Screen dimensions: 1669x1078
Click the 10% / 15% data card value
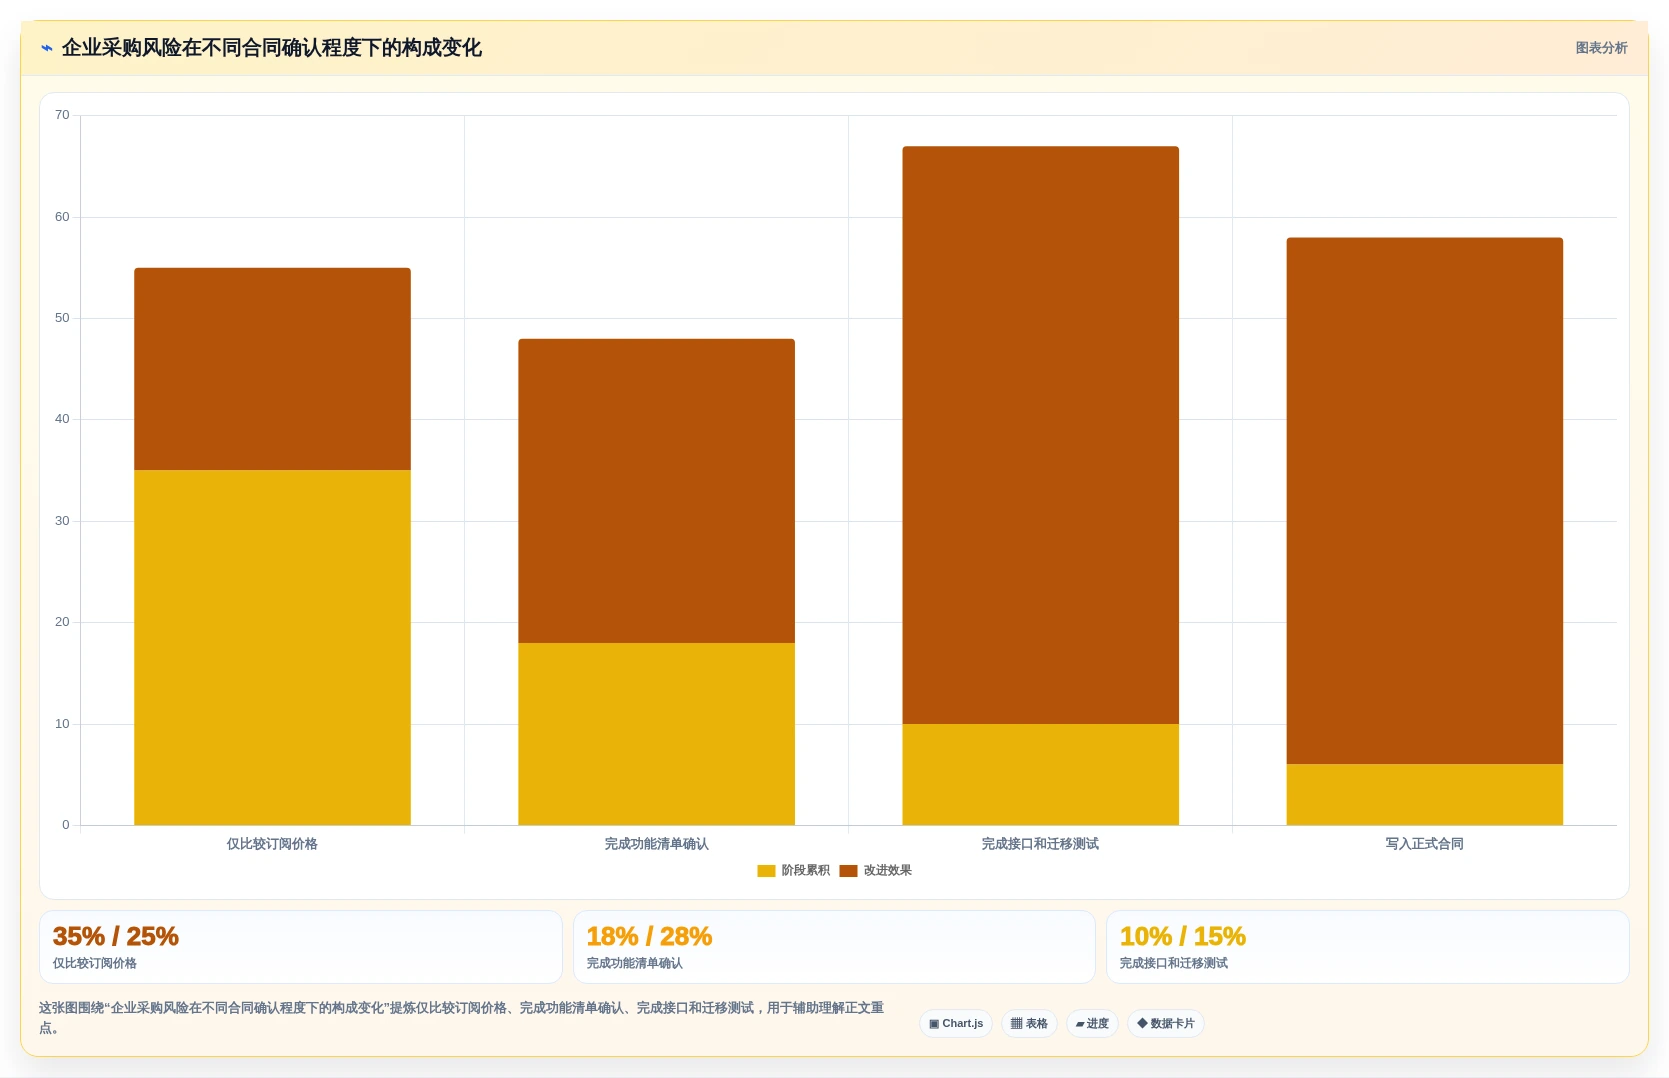point(1182,937)
